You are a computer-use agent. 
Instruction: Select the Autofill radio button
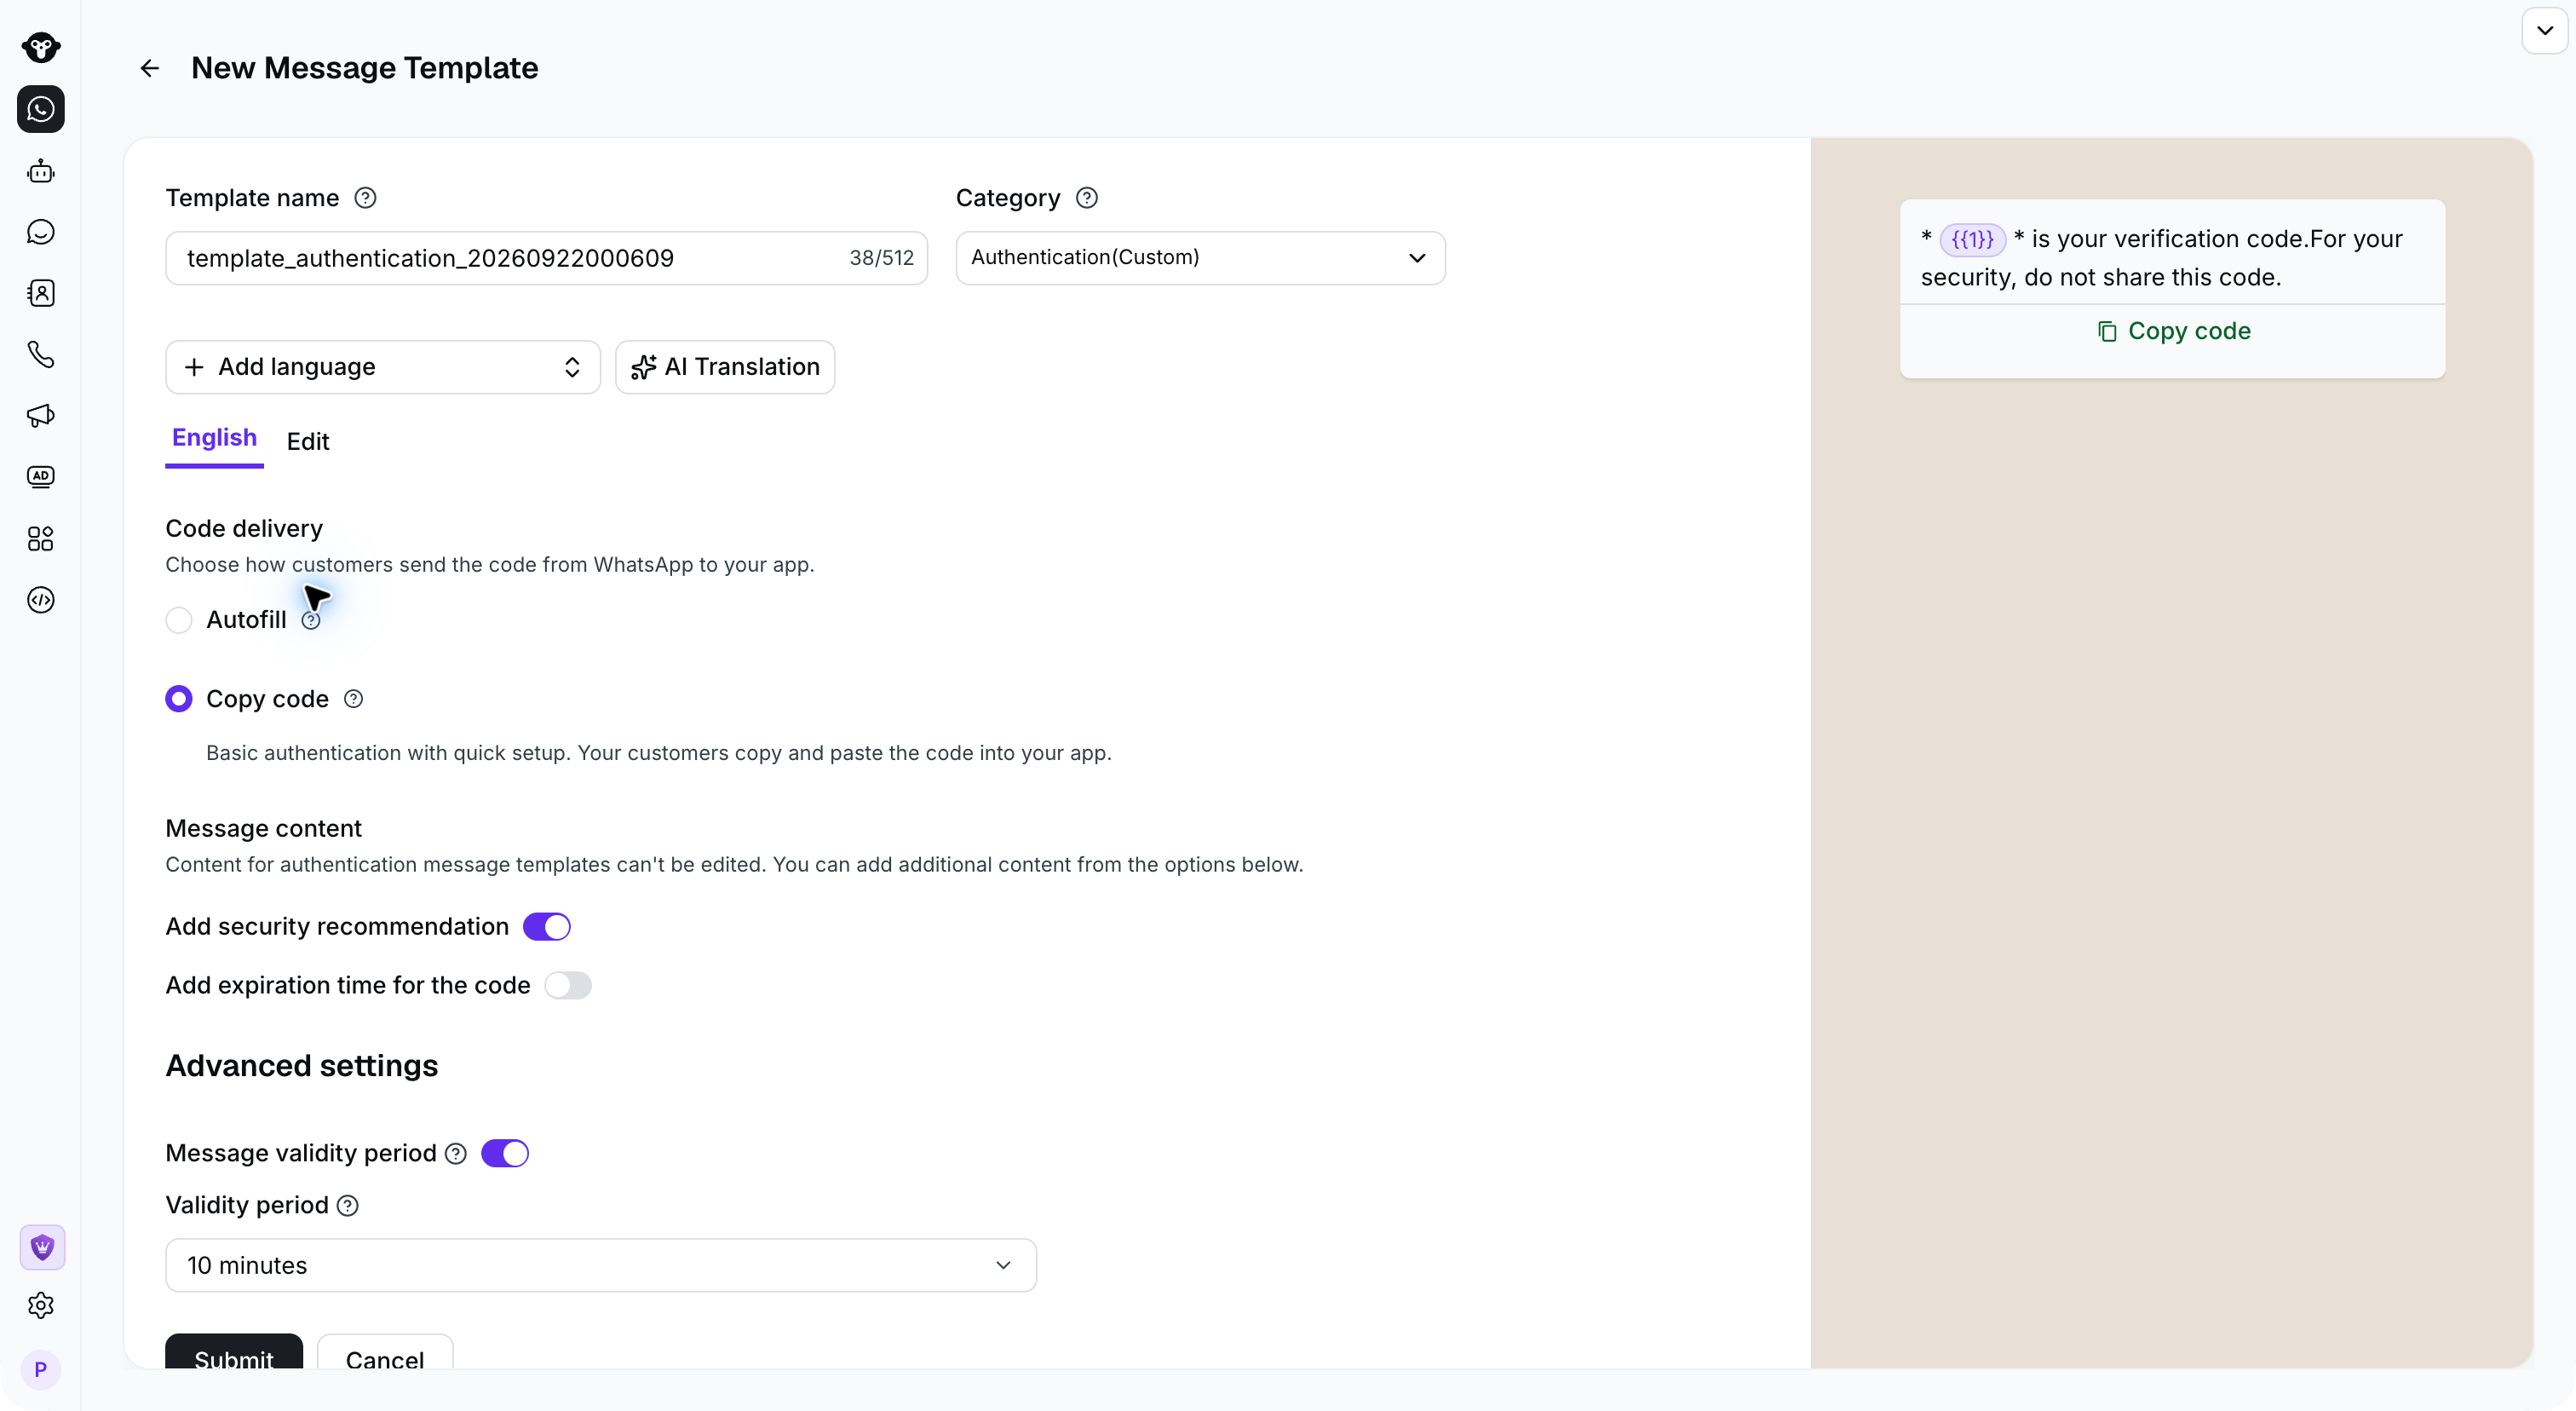click(179, 621)
